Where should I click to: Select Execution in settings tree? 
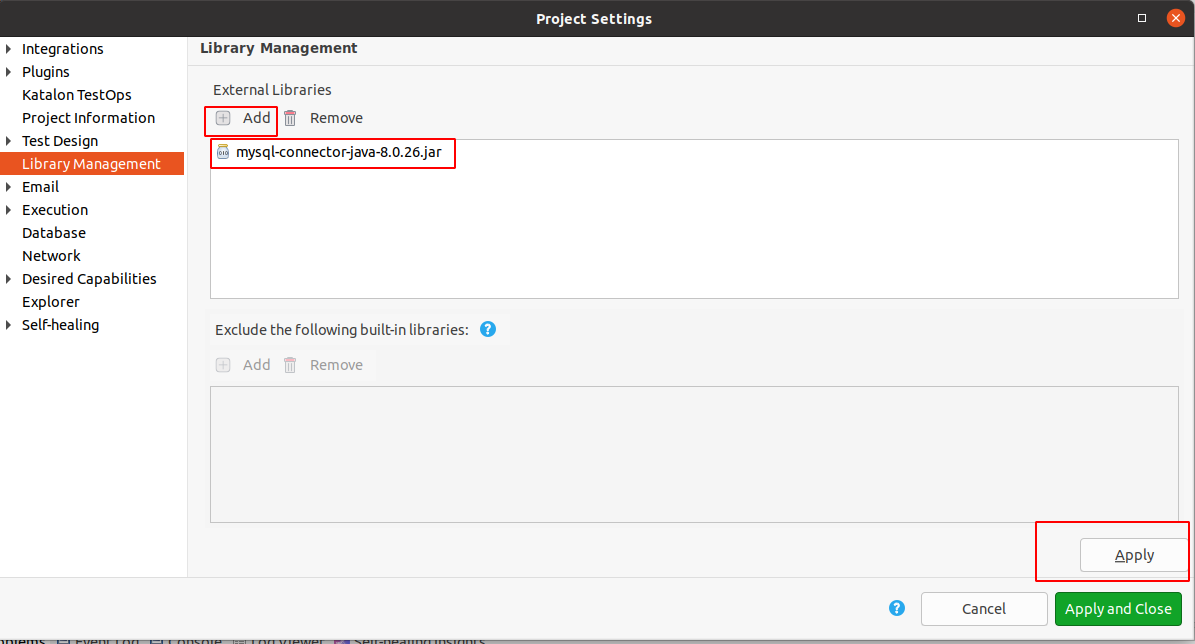[55, 210]
